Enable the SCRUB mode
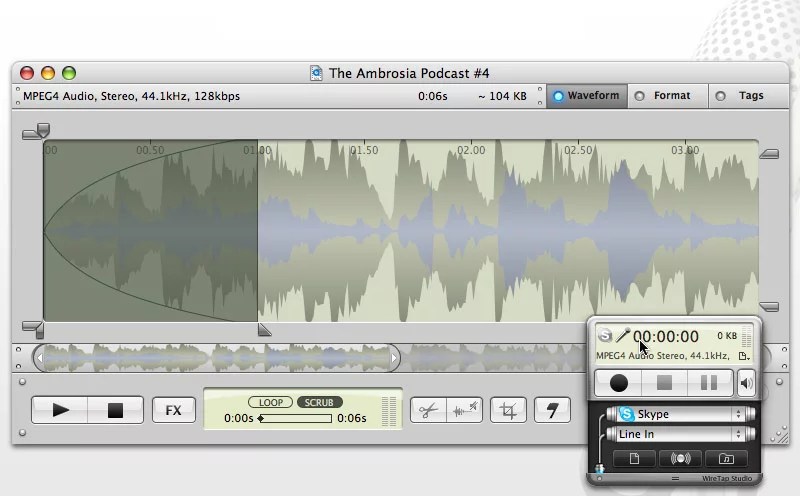800x496 pixels. tap(319, 402)
